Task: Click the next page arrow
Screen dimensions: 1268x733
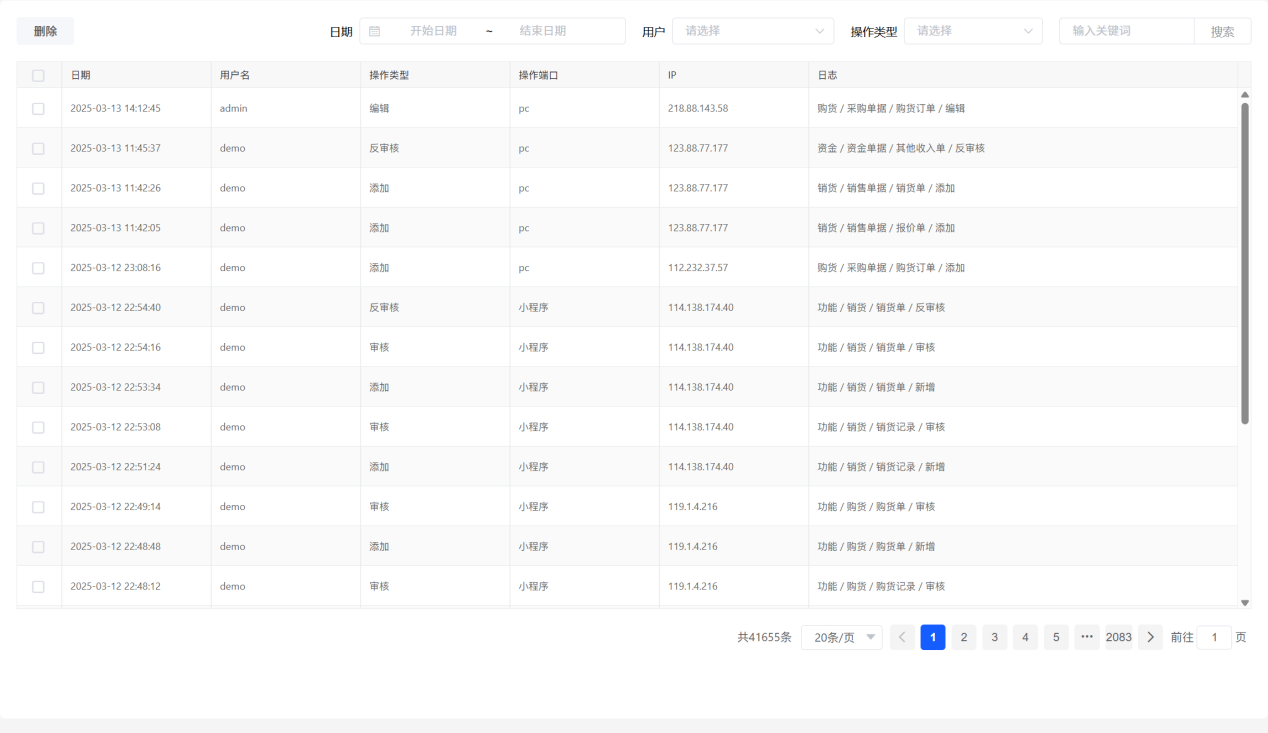Action: (x=1150, y=637)
